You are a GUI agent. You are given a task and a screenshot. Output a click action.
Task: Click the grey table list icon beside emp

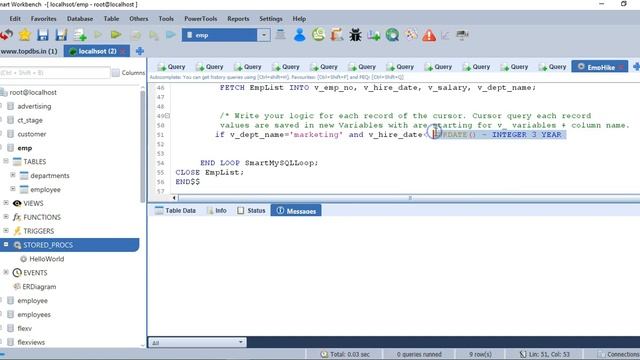(280, 35)
